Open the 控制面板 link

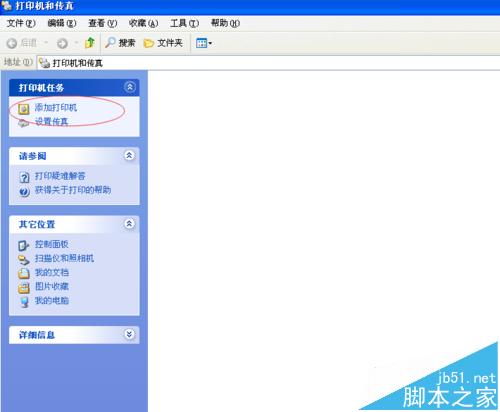52,244
